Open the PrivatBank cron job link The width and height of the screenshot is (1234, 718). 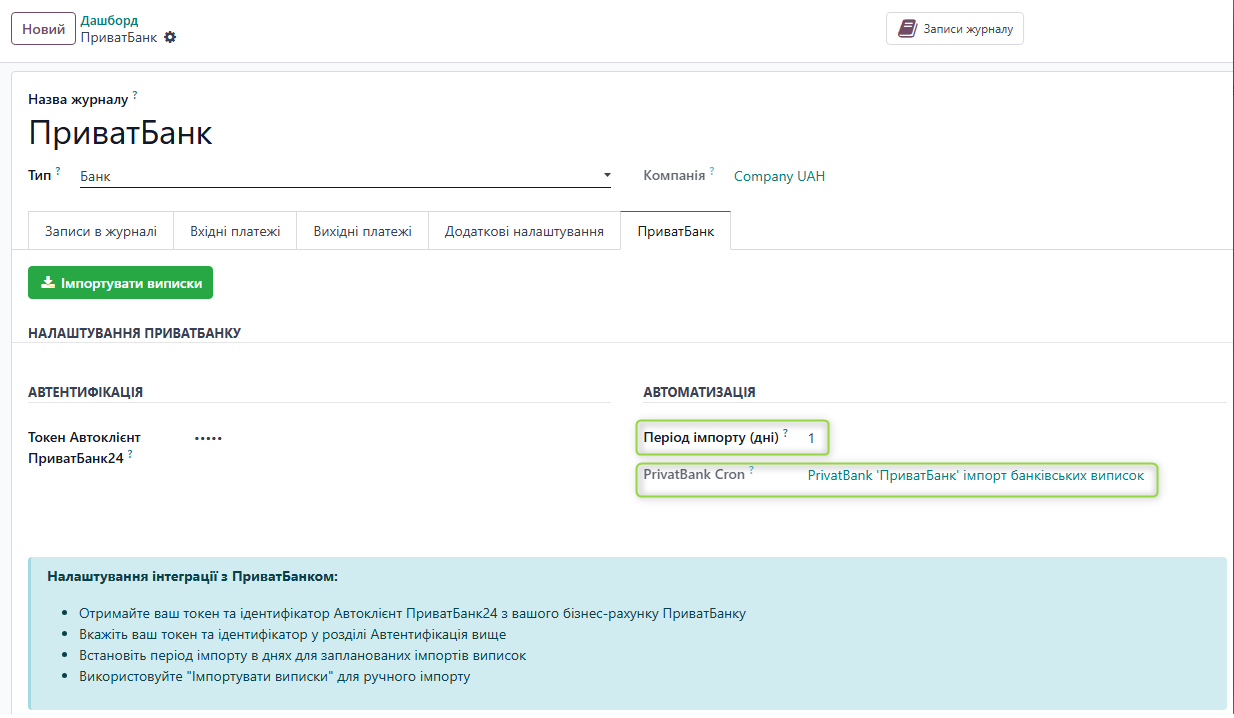(975, 476)
